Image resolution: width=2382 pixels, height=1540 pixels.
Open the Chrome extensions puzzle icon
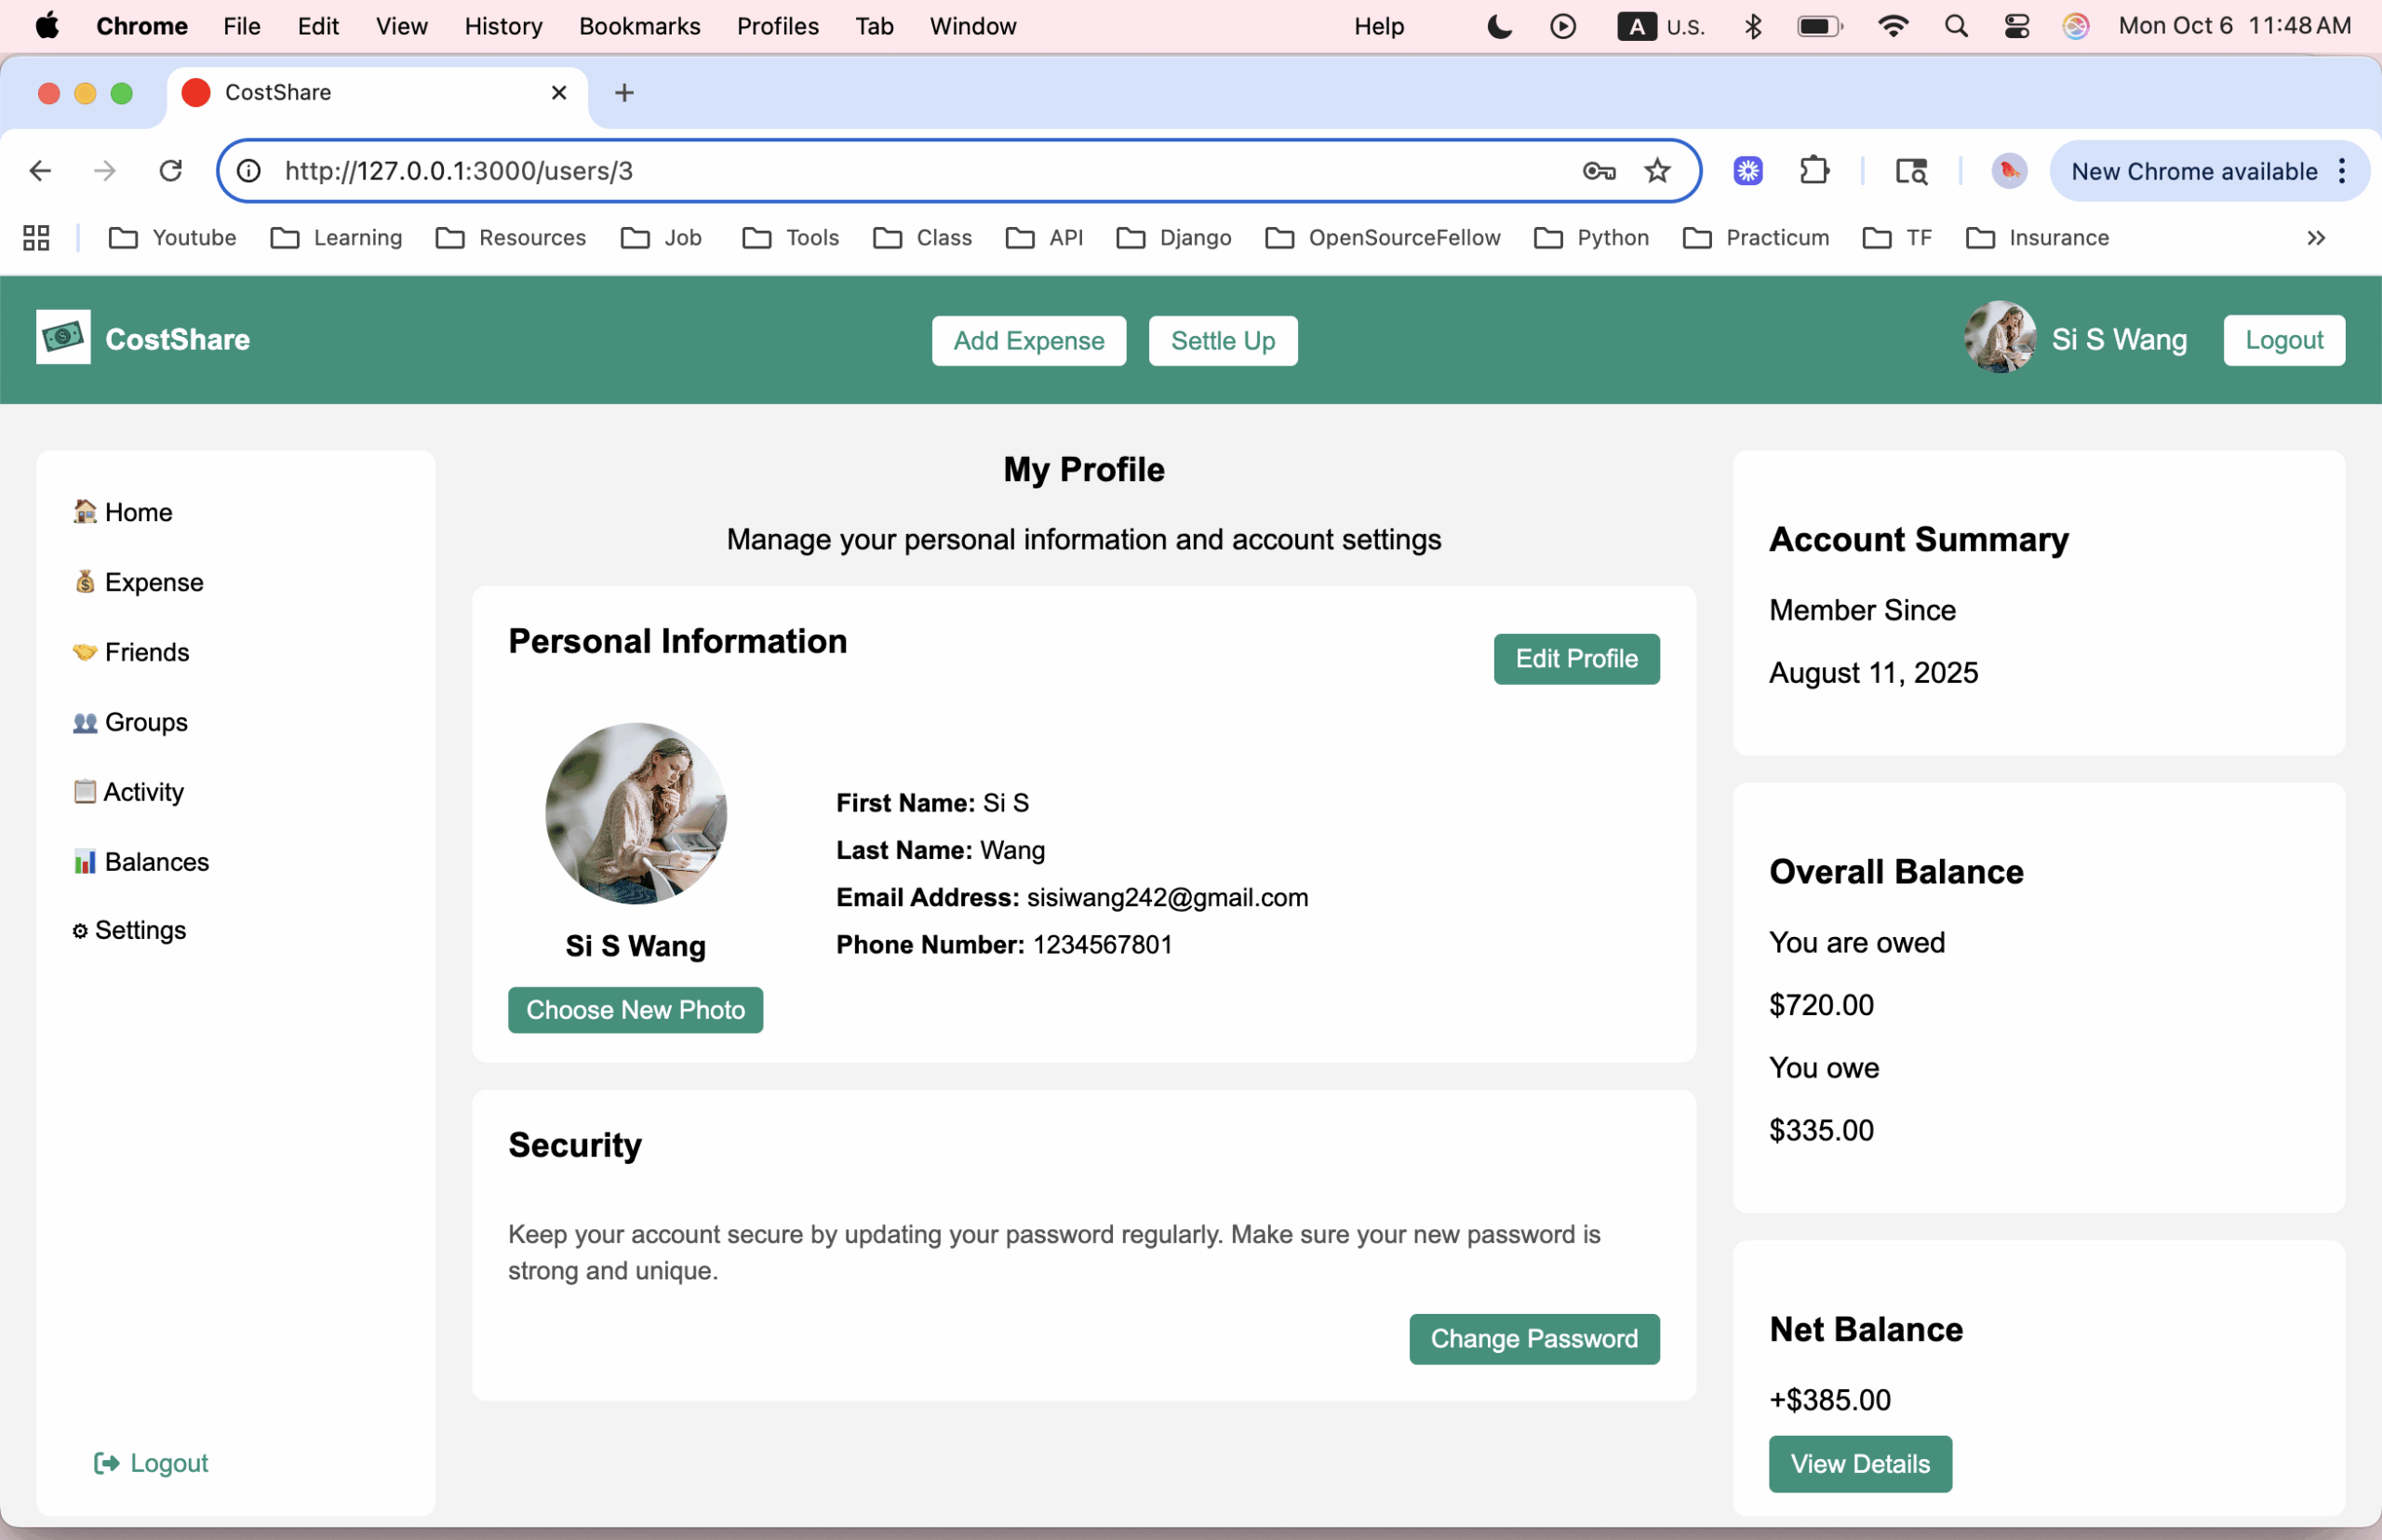click(1814, 171)
